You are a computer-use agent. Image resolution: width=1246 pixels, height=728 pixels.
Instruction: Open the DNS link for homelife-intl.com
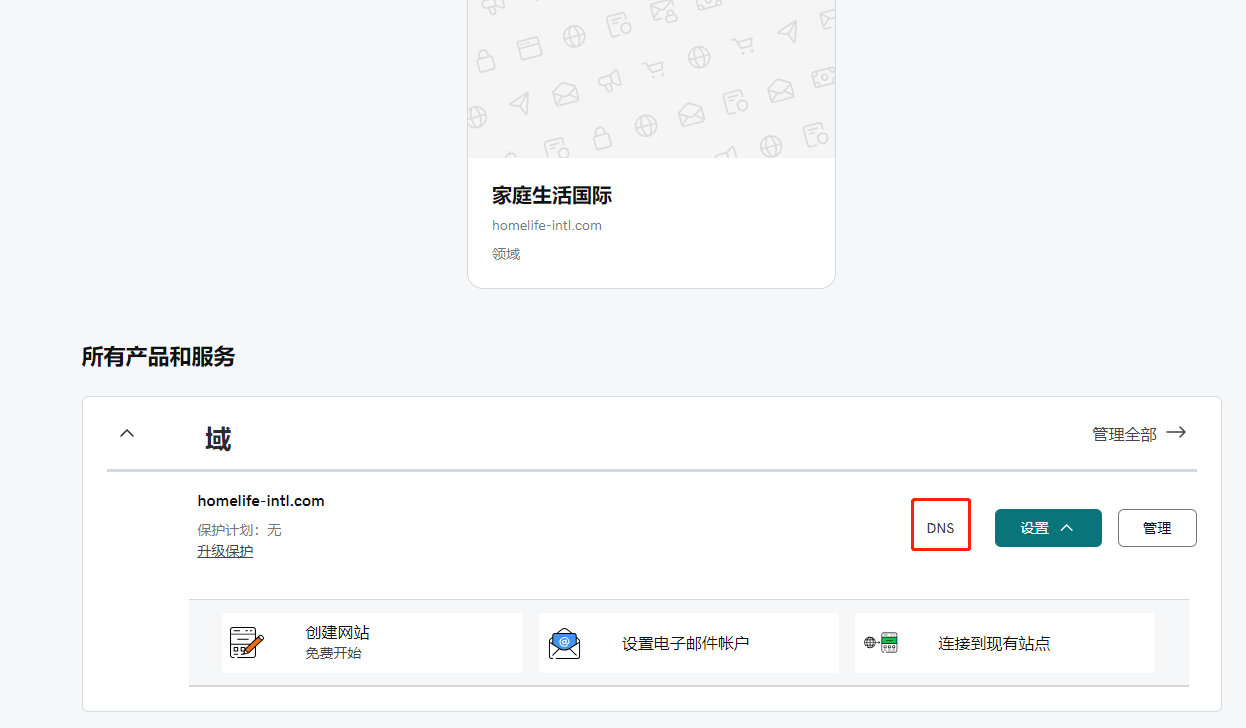pos(940,528)
